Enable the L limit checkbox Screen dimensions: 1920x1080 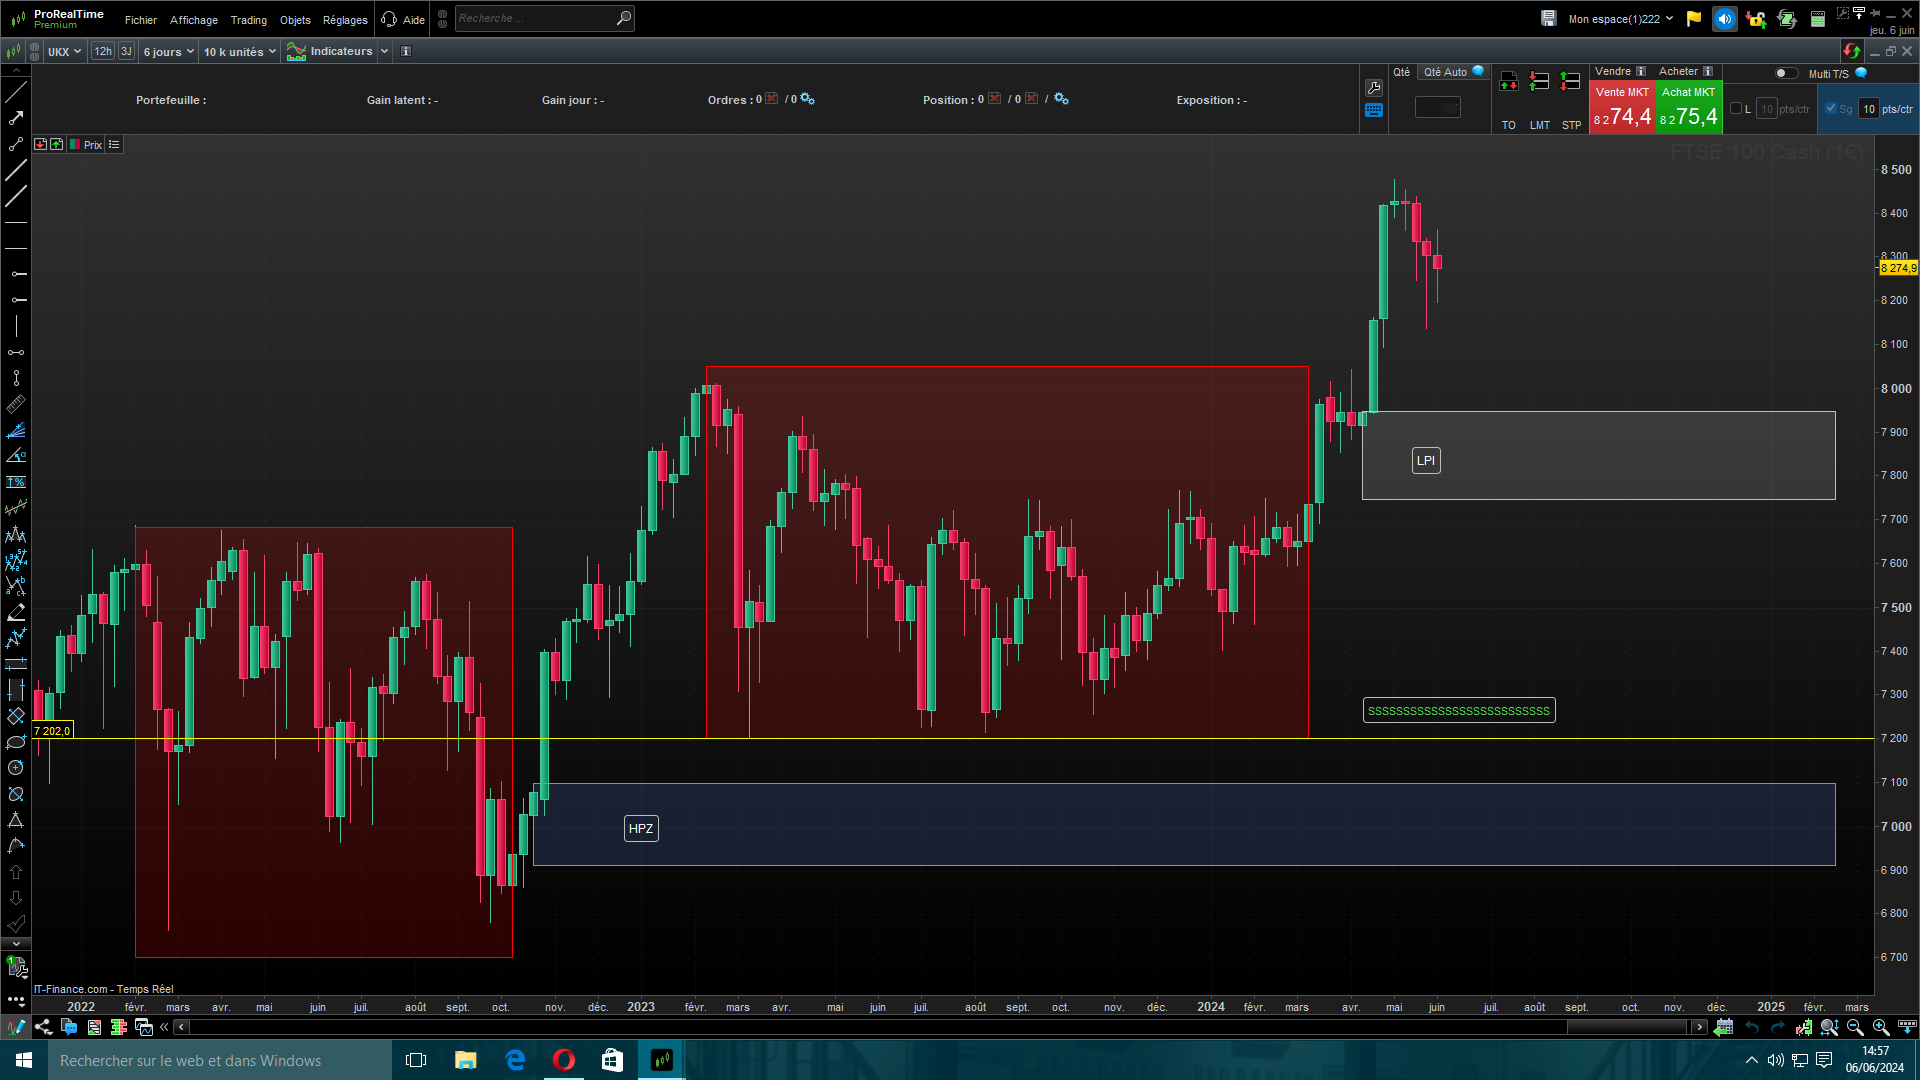point(1736,109)
